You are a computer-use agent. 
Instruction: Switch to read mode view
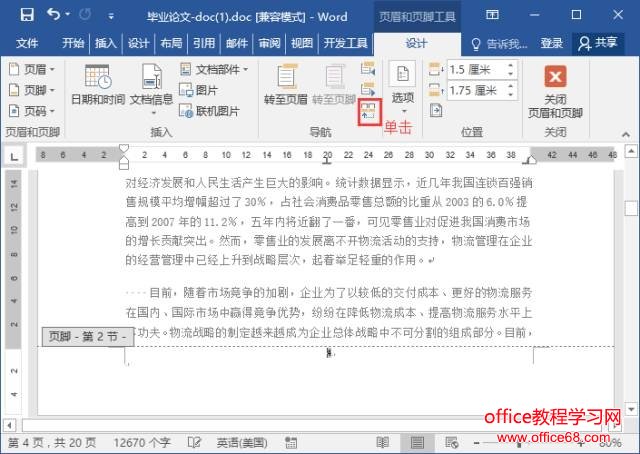[382, 443]
